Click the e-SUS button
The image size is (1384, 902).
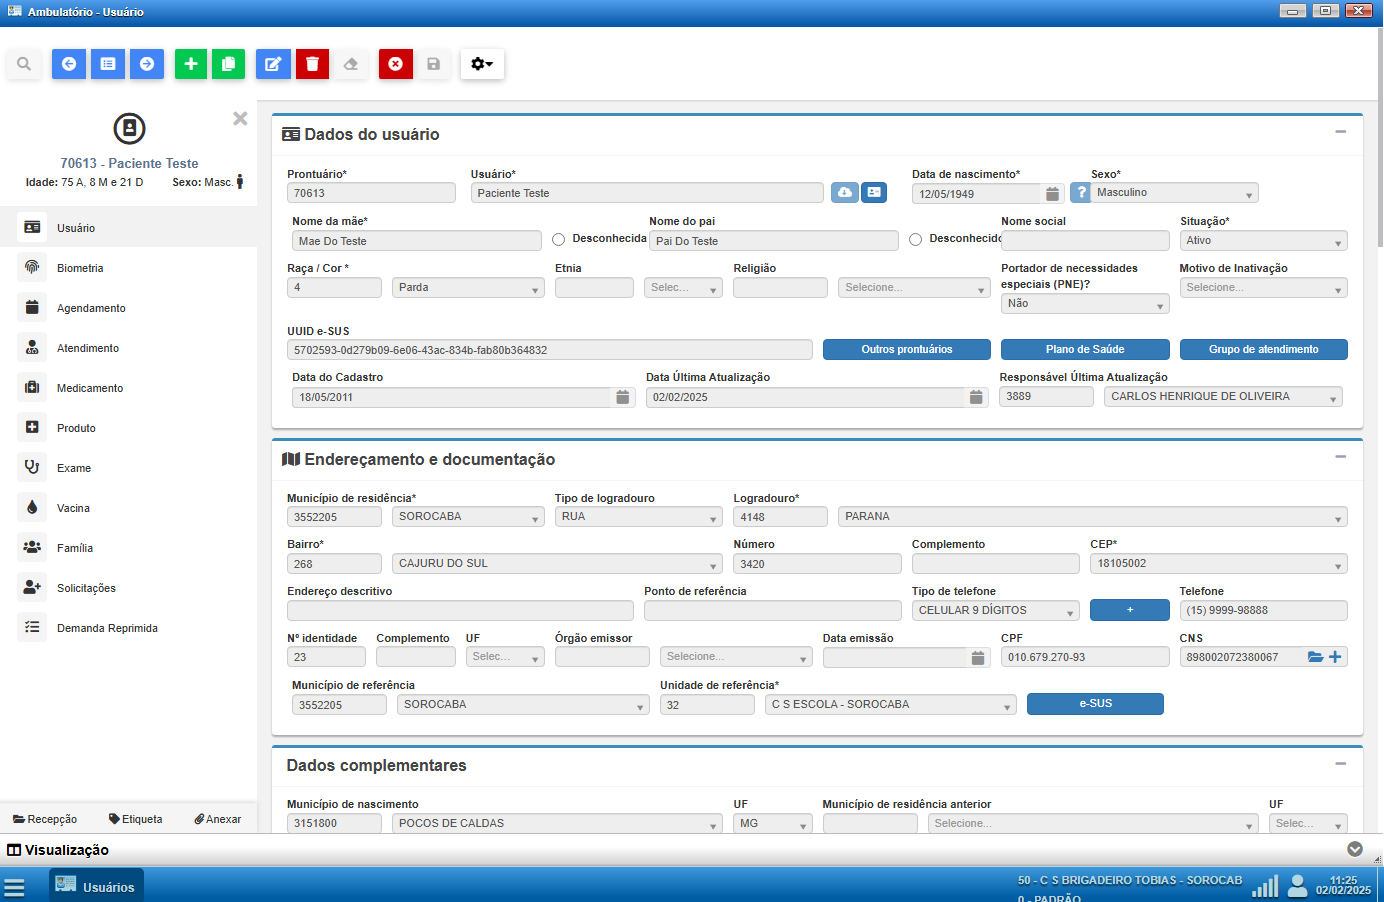[1095, 704]
